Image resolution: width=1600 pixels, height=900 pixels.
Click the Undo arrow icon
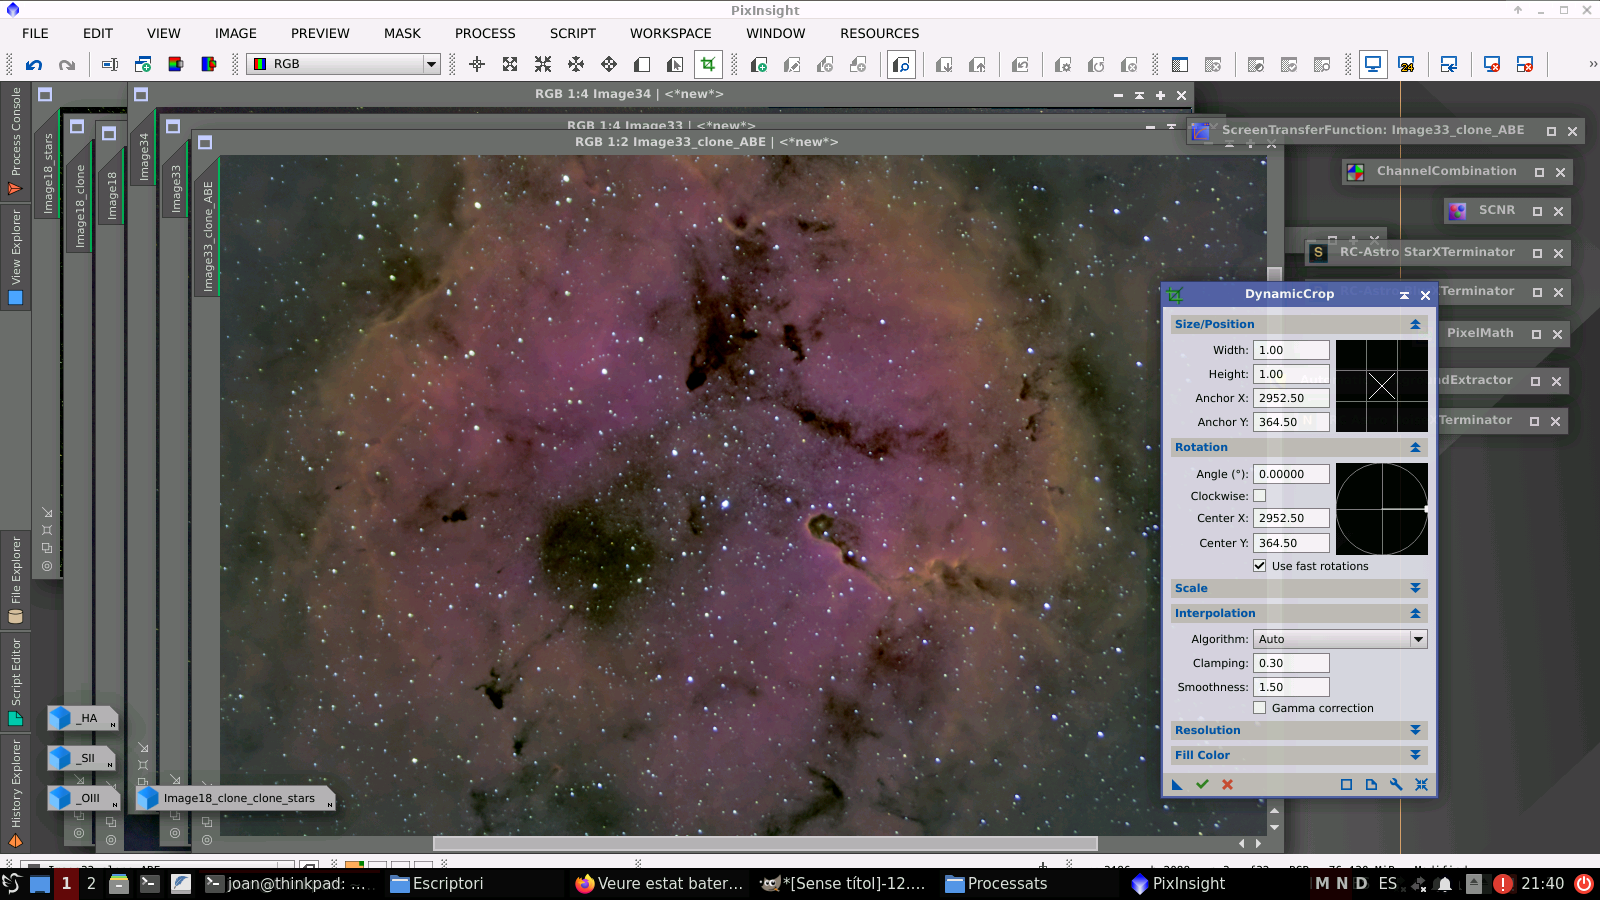36,64
